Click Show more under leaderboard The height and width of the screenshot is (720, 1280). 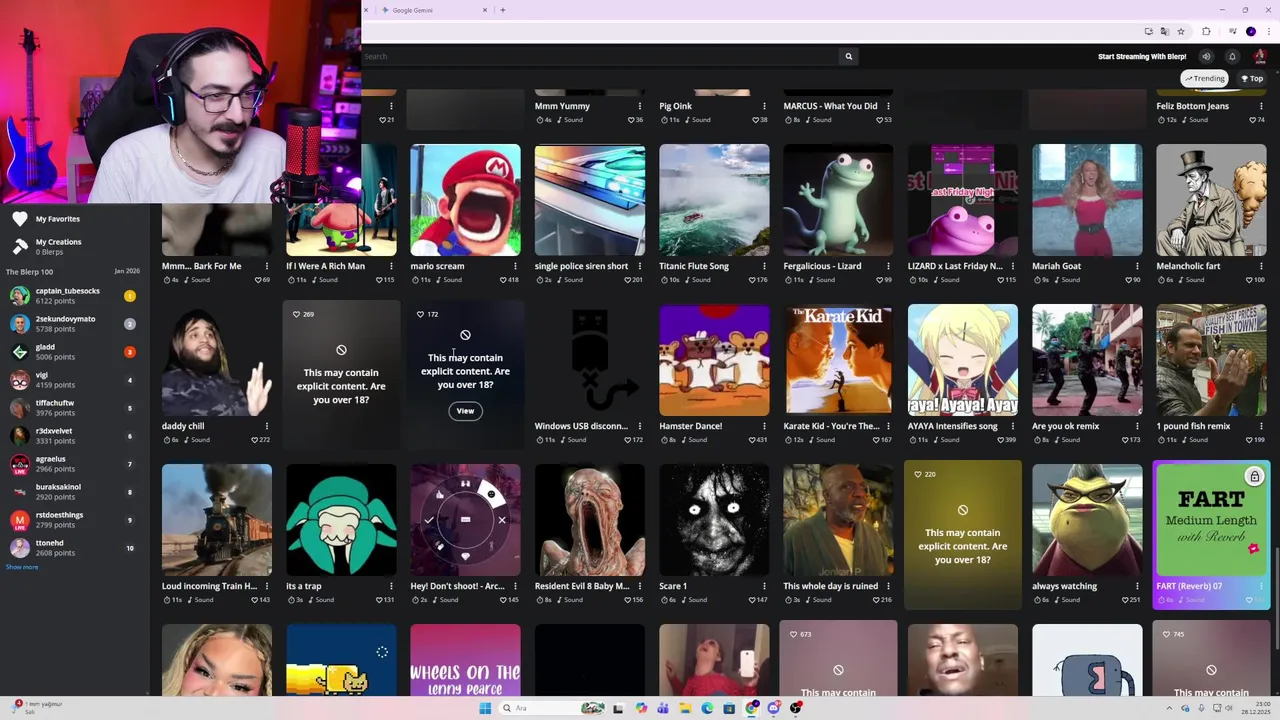tap(22, 567)
